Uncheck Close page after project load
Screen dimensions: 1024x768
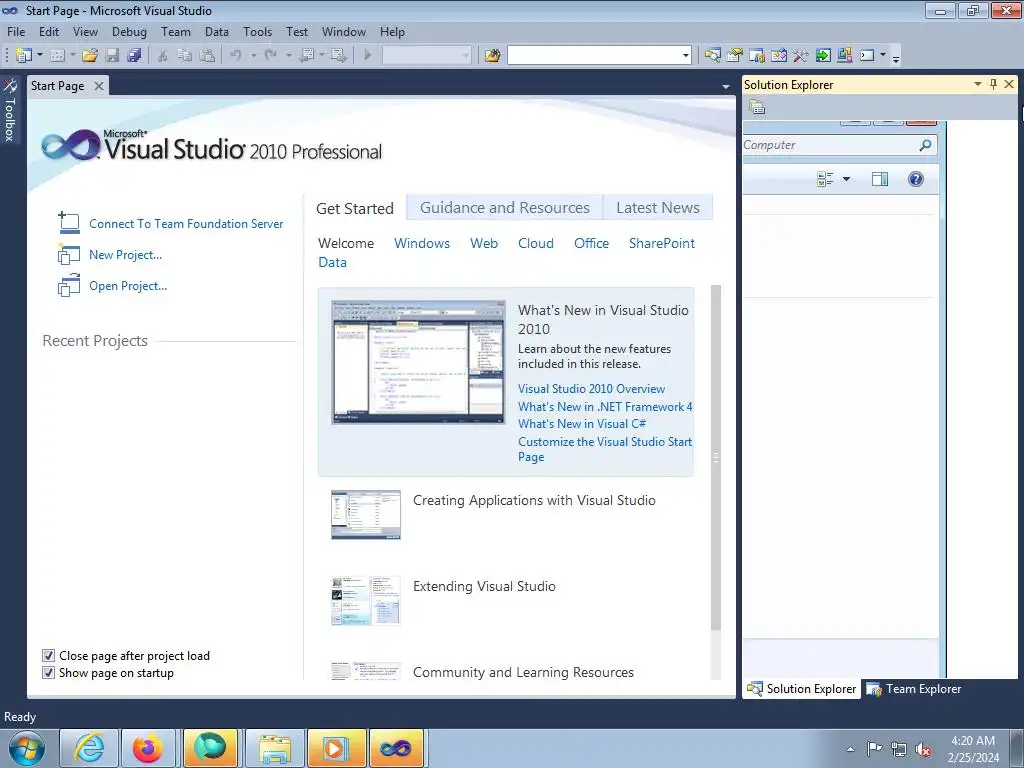[48, 656]
